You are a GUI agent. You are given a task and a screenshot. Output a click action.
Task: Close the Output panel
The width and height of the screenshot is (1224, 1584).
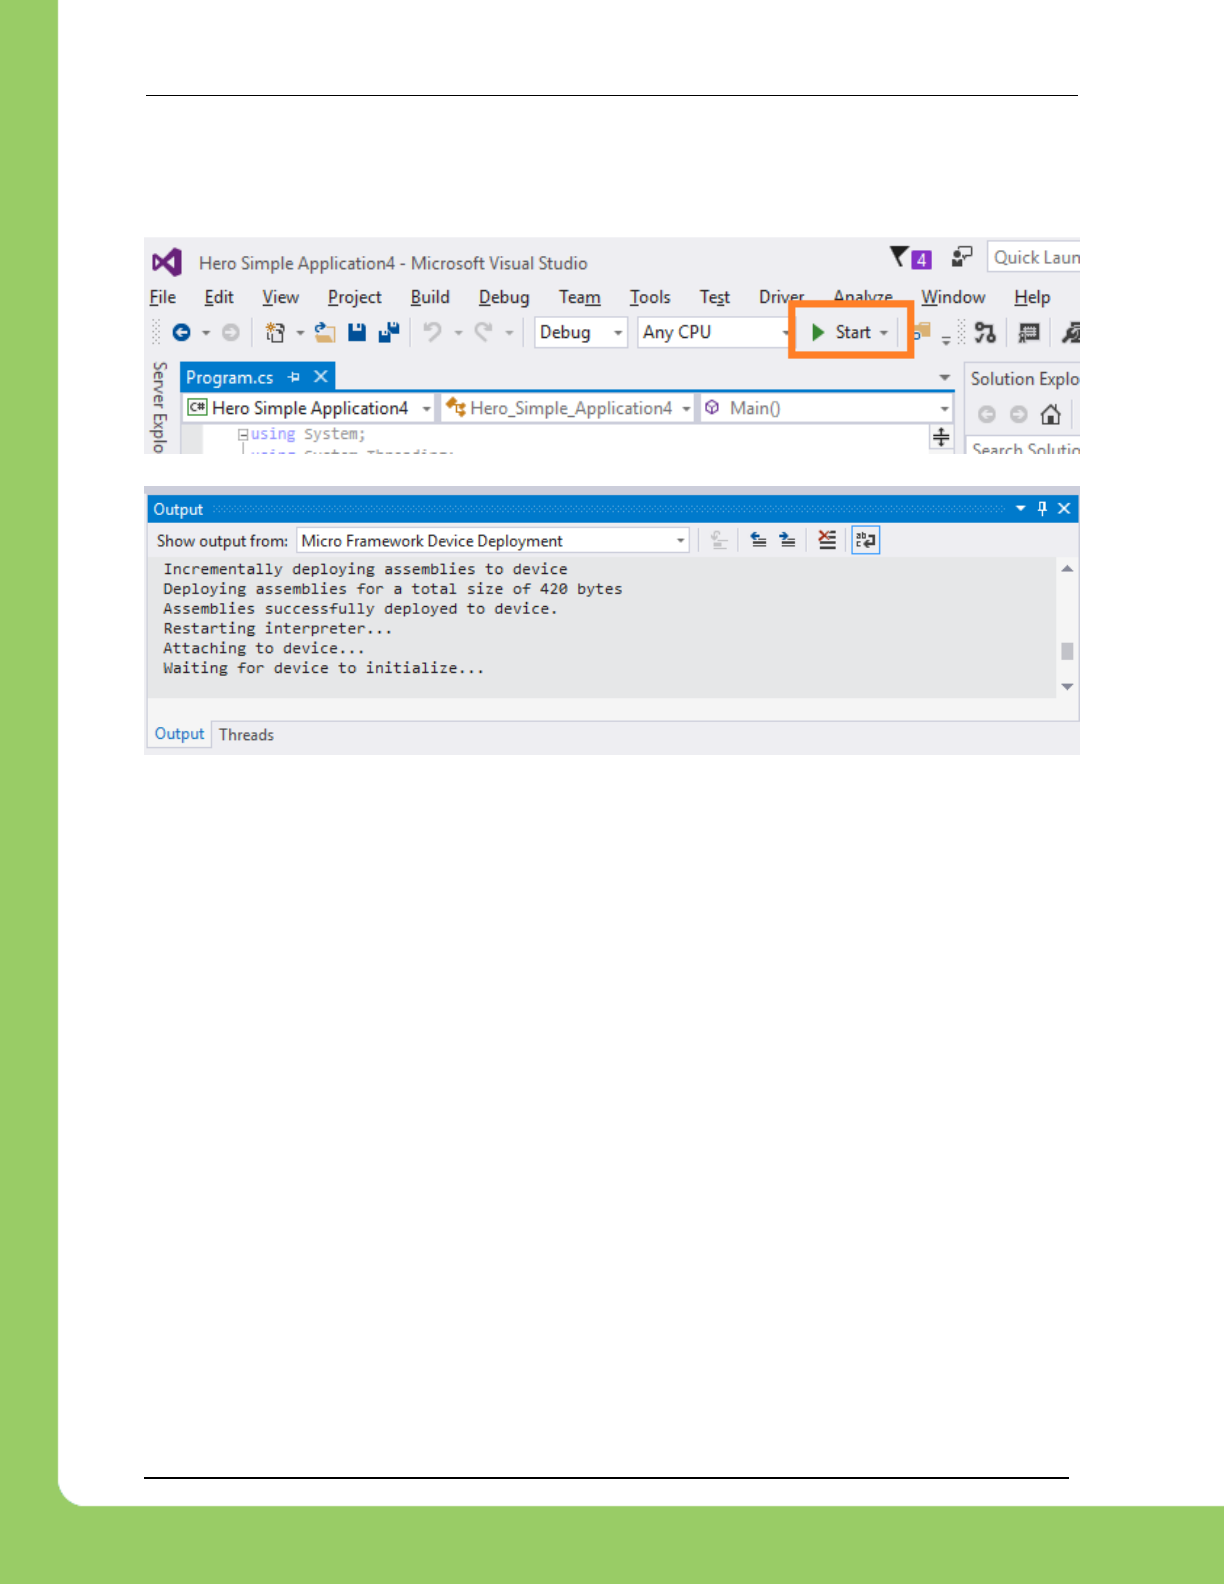point(1064,508)
